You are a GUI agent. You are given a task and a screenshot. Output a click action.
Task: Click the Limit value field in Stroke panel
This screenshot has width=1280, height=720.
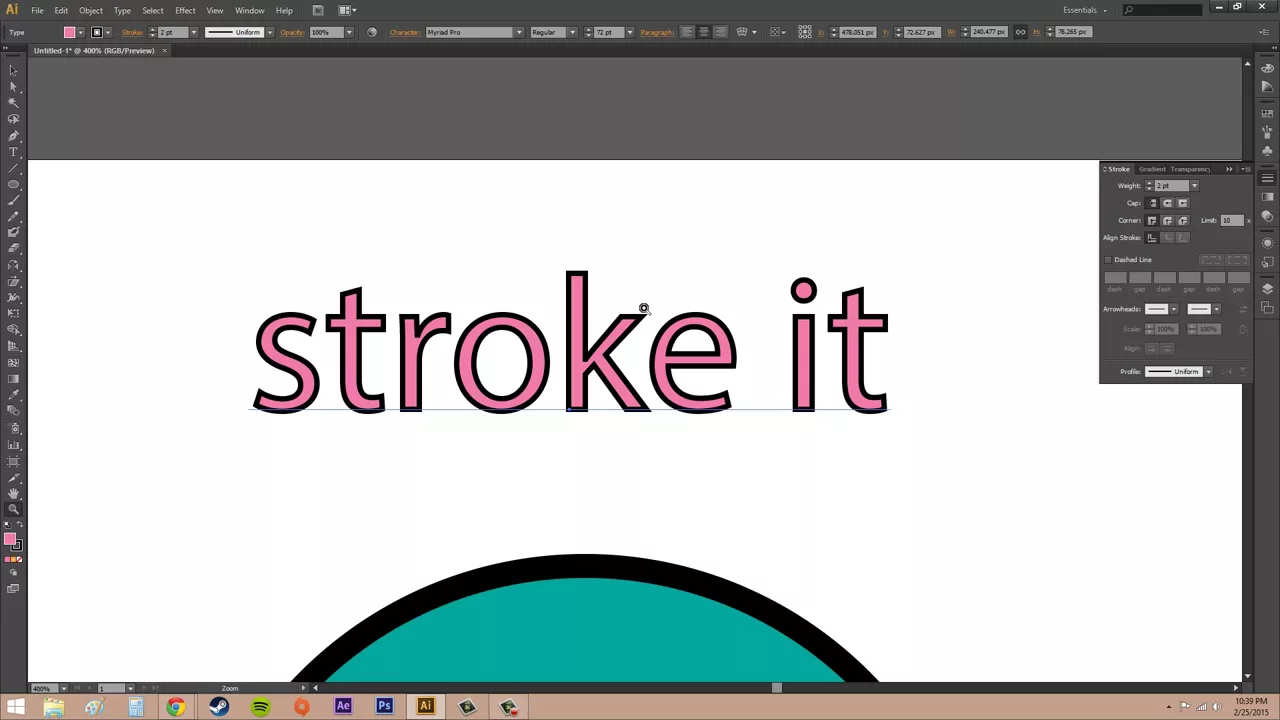tap(1232, 221)
